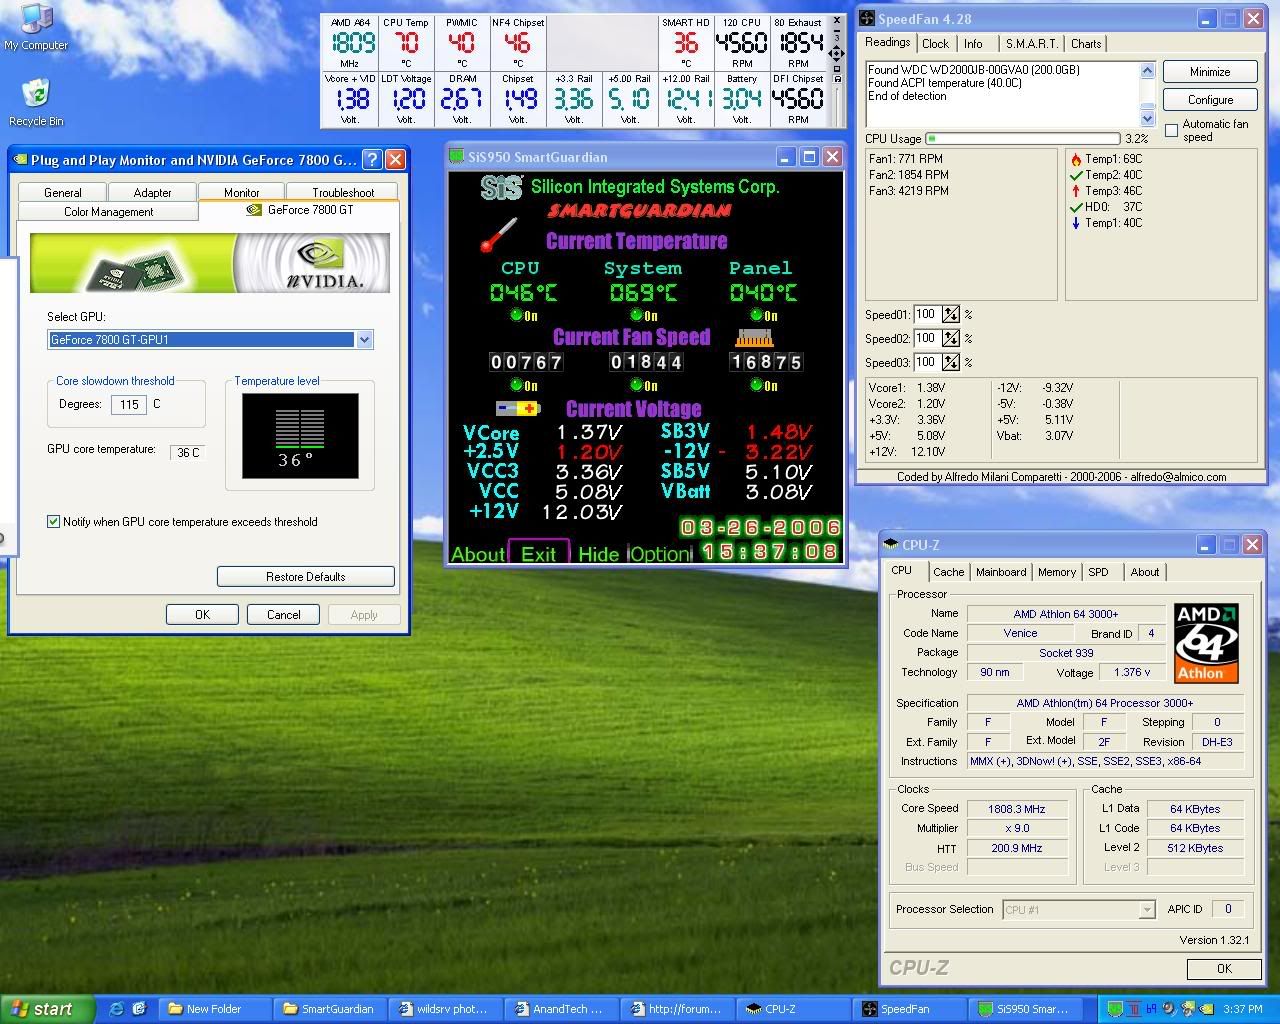Click the thermometer icon in SmartGuardian
This screenshot has width=1280, height=1024.
click(x=498, y=235)
